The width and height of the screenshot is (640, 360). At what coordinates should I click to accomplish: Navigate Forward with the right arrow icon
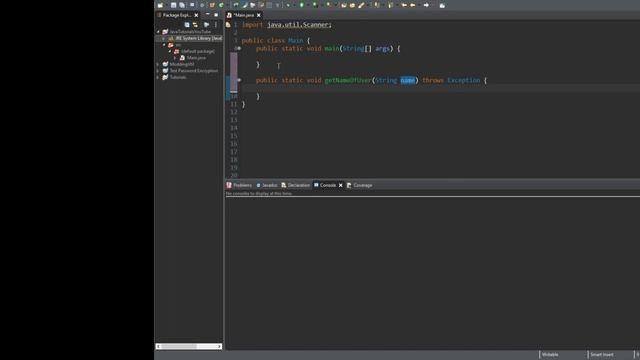(426, 5)
